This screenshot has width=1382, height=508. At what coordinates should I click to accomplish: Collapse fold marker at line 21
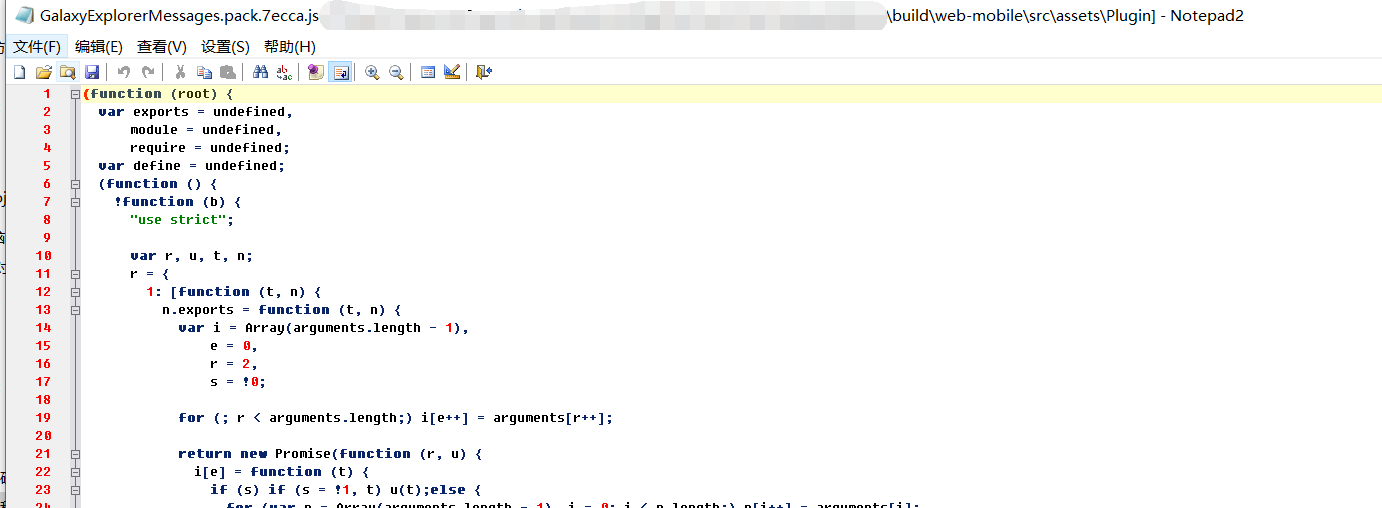pos(75,454)
